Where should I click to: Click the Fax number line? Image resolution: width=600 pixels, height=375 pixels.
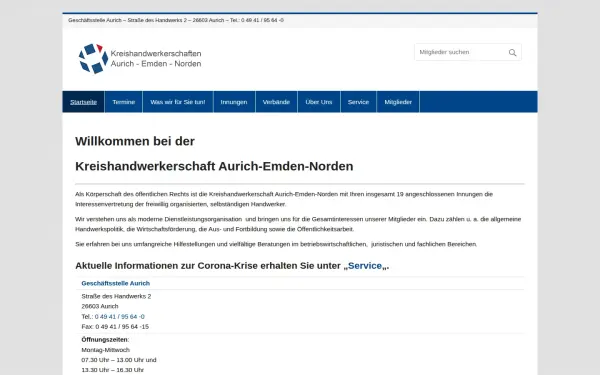pos(115,326)
